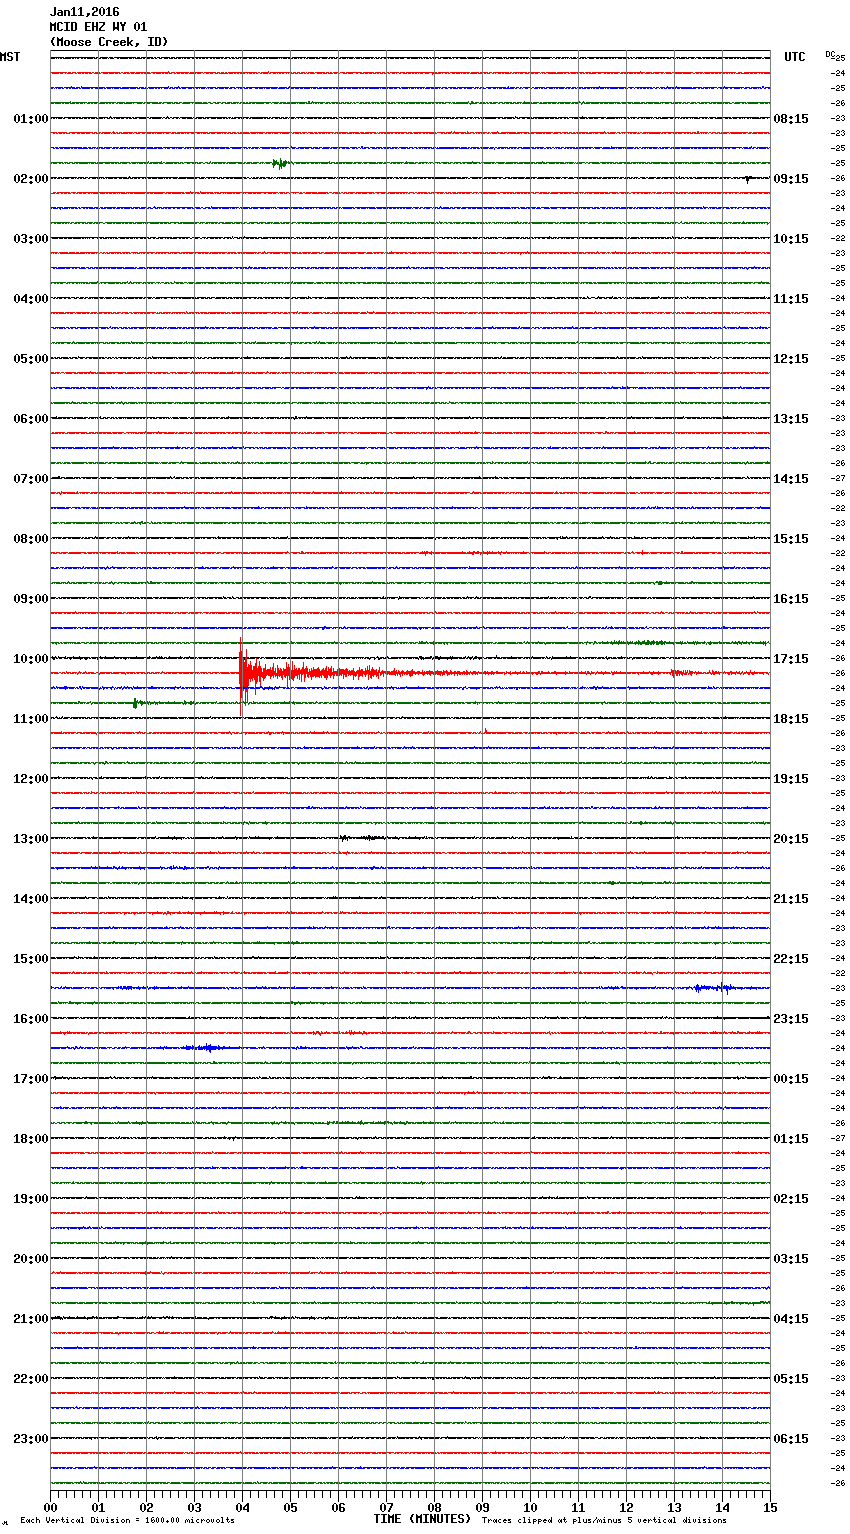Select the 17:00 MST hour label
850x1534 pixels.
pyautogui.click(x=31, y=1079)
